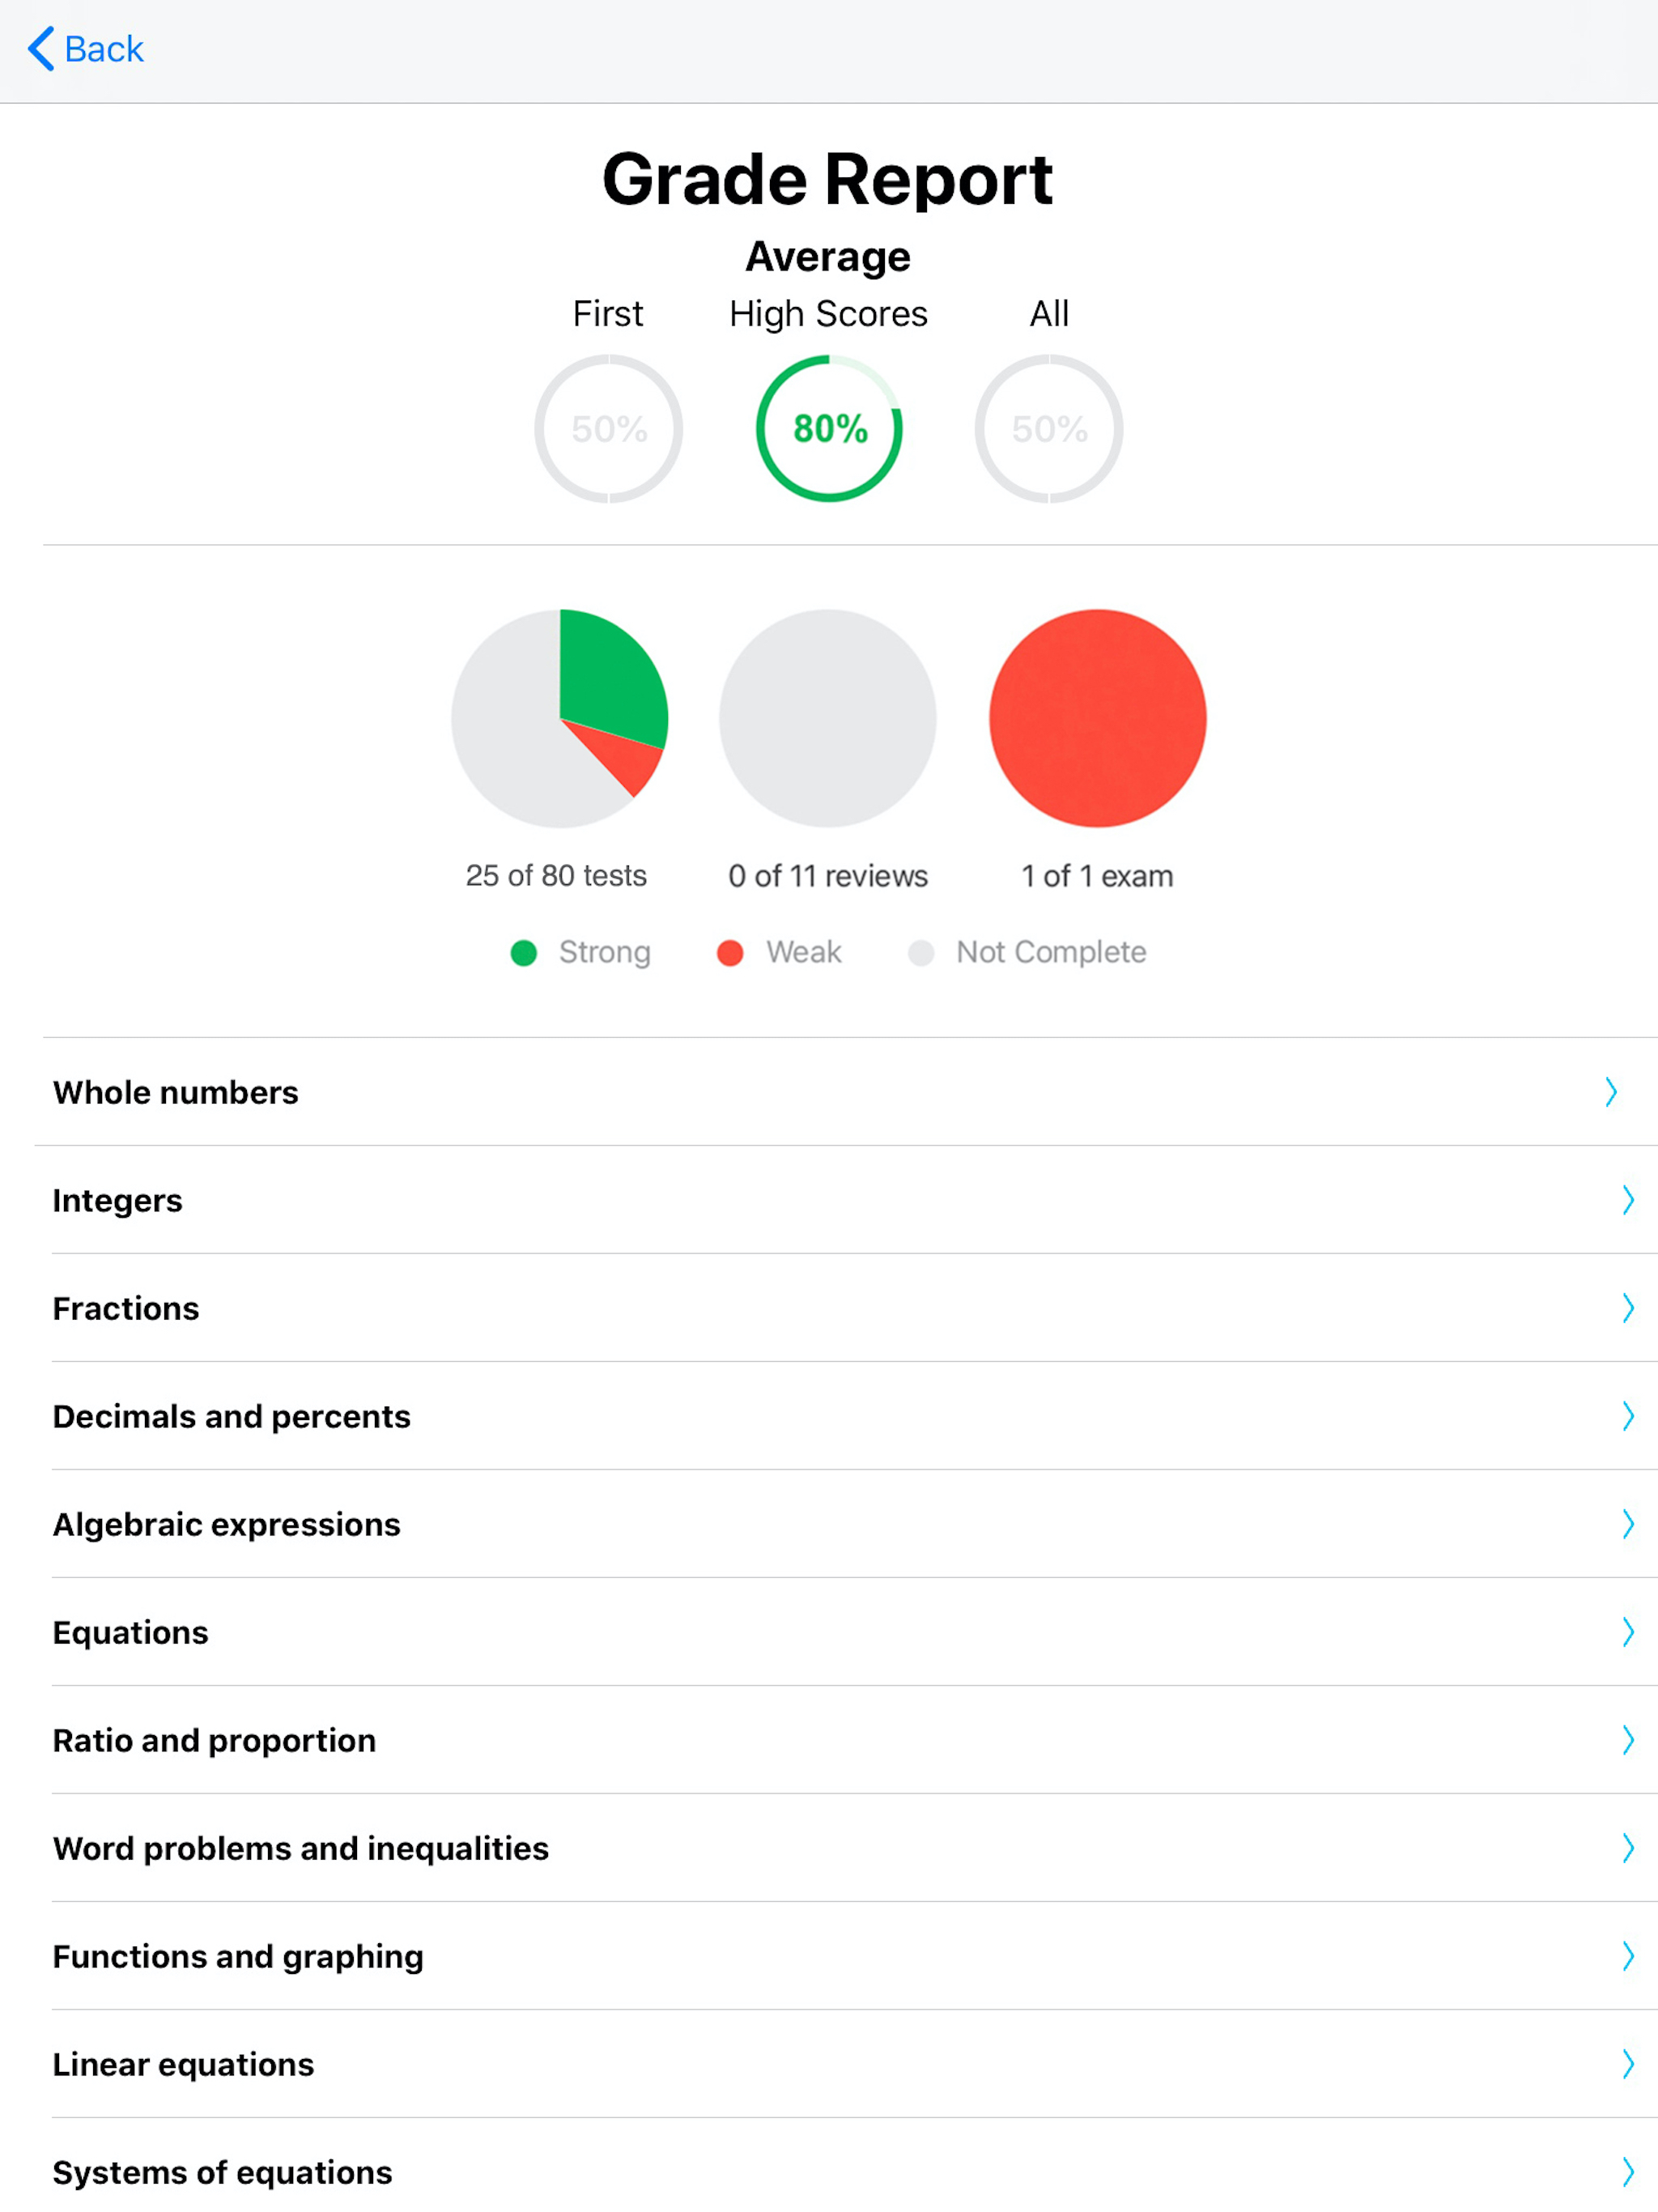Expand Word problems and inequalities chevron
Image resolution: width=1658 pixels, height=2212 pixels.
[x=1628, y=1848]
